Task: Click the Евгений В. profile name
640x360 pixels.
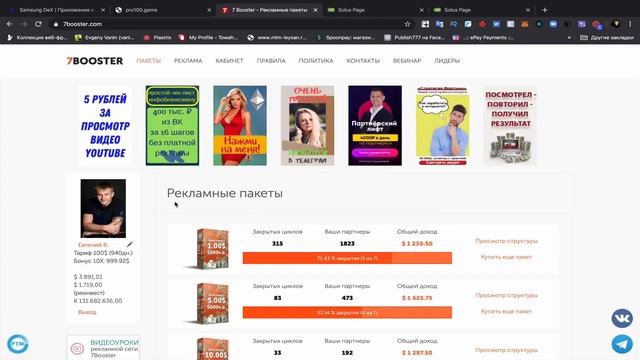Action: [93, 245]
